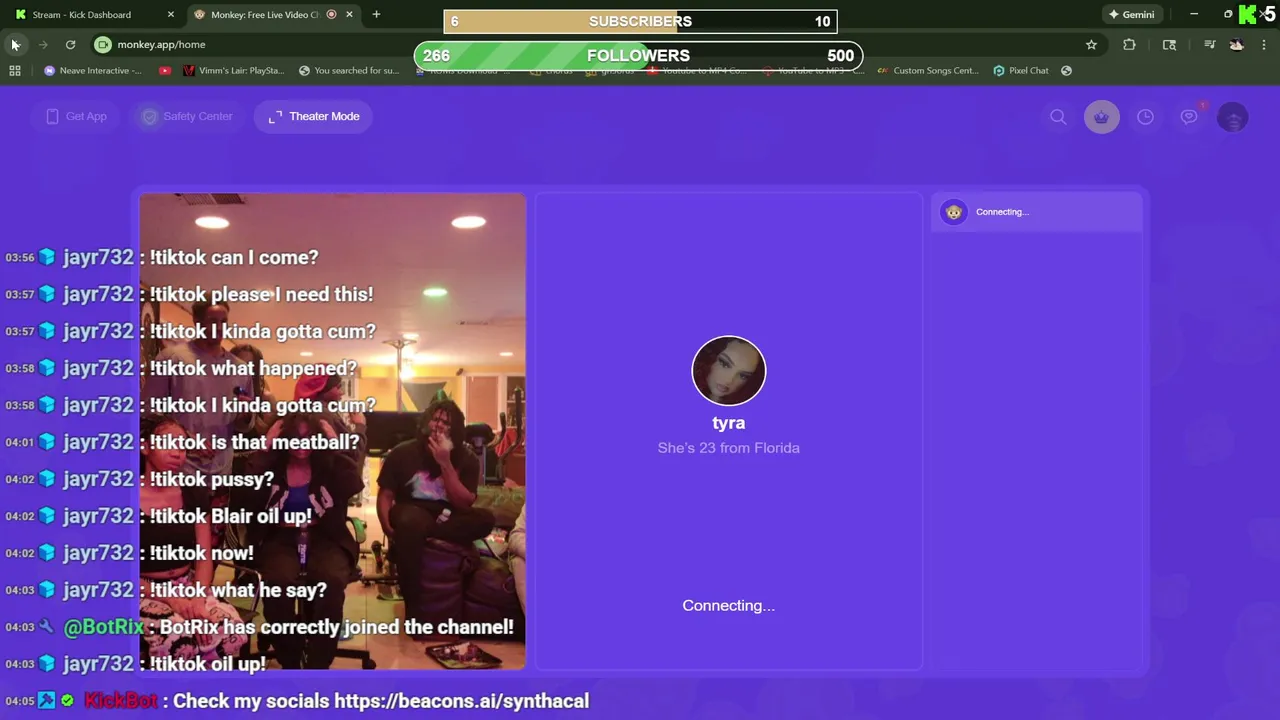Open Pixel Chat bookmark
Image resolution: width=1280 pixels, height=720 pixels.
point(1021,70)
